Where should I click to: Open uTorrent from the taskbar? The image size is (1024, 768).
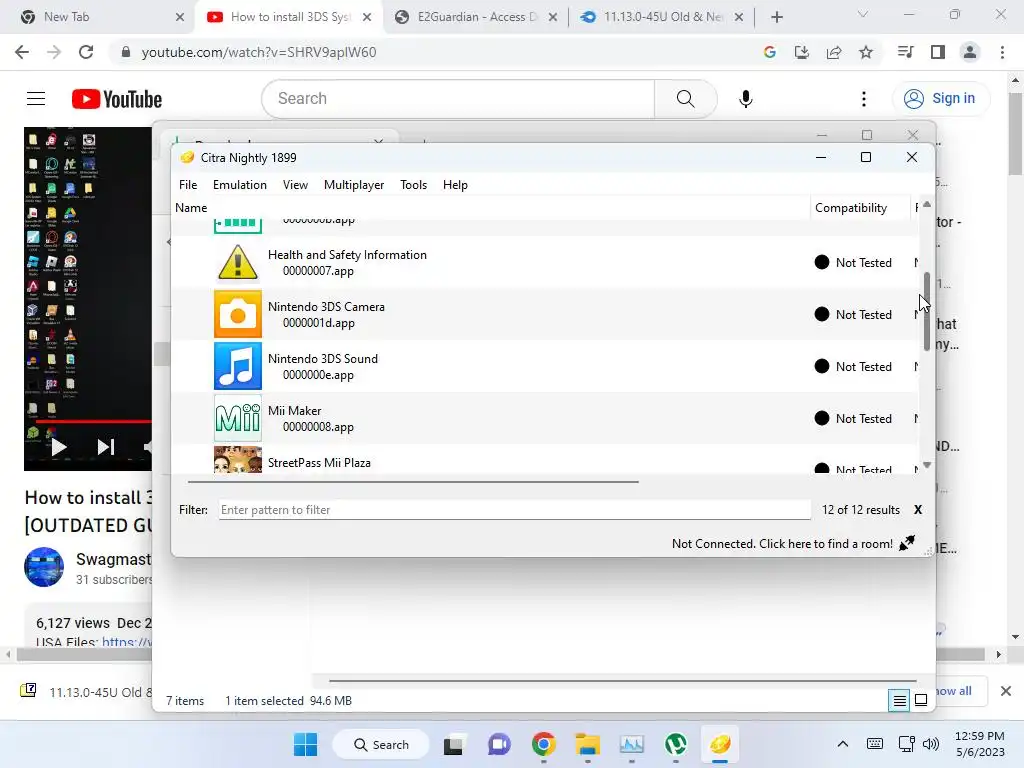675,744
